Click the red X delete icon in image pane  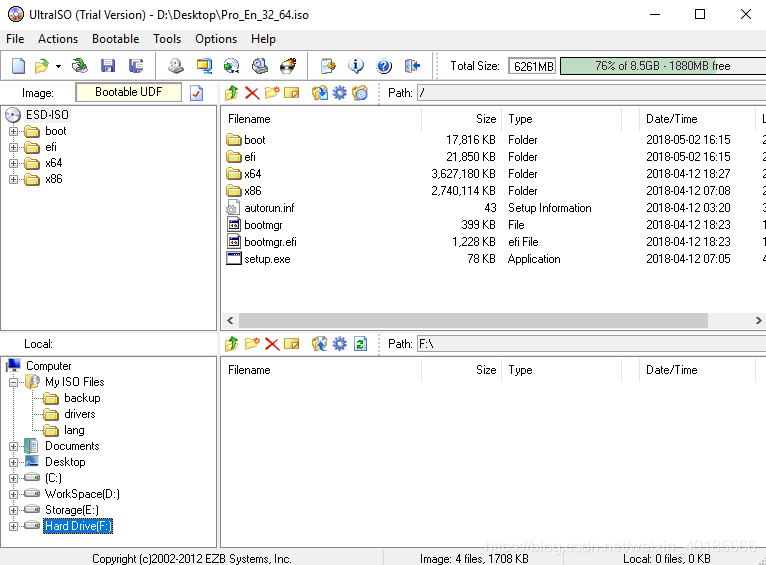pyautogui.click(x=252, y=92)
